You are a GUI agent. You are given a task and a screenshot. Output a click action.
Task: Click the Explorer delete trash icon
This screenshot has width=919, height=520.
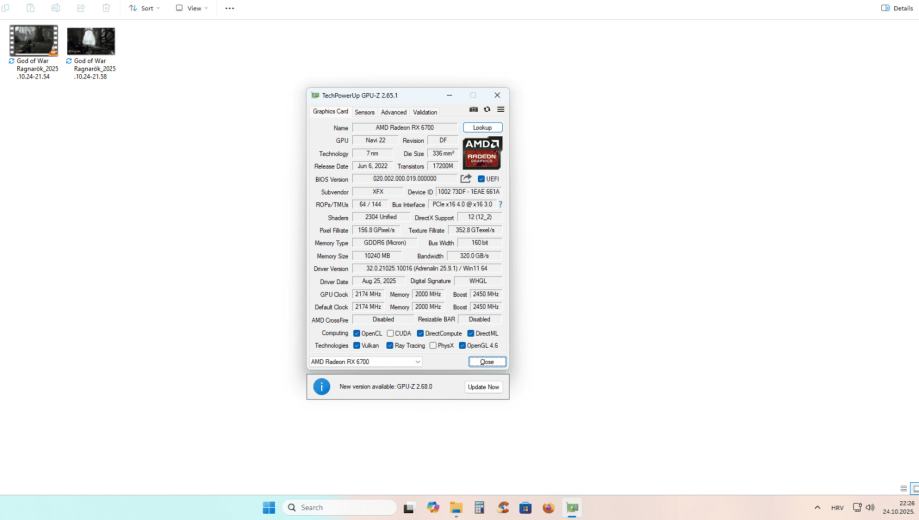point(106,8)
